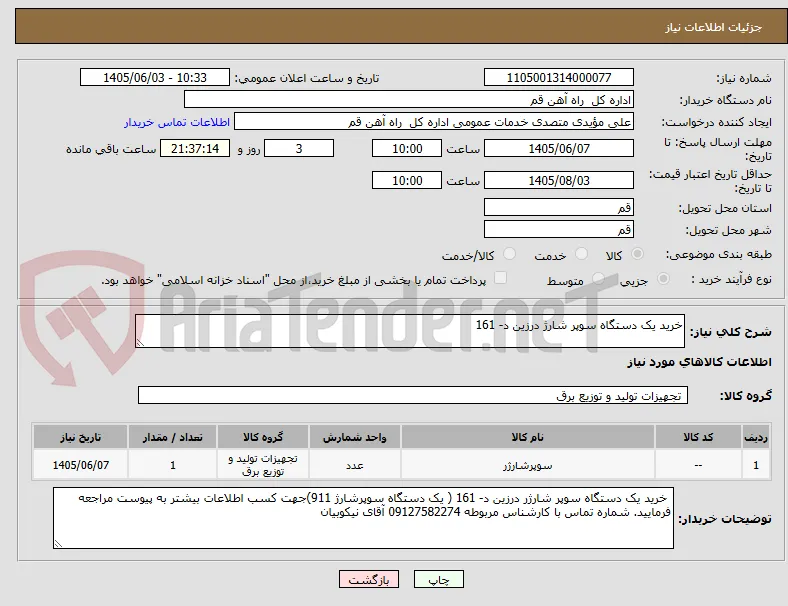Click the گروه کالا column header

(x=263, y=437)
